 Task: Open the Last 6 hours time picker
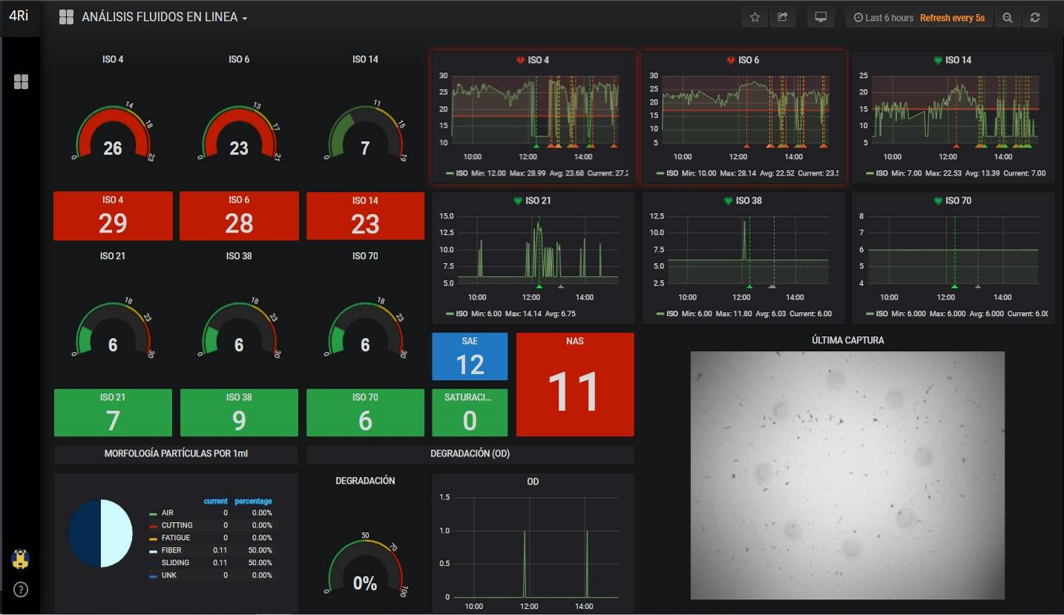(x=882, y=18)
